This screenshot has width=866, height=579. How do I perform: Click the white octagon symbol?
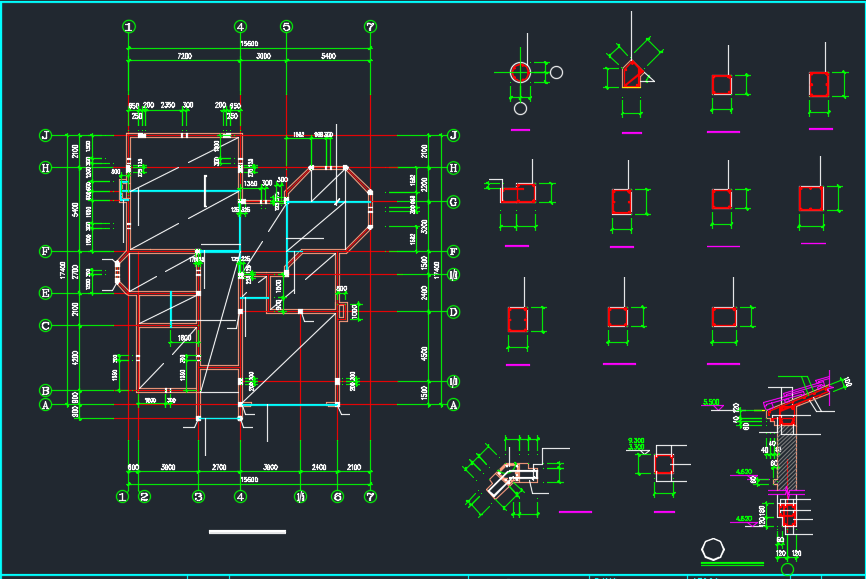pos(712,550)
